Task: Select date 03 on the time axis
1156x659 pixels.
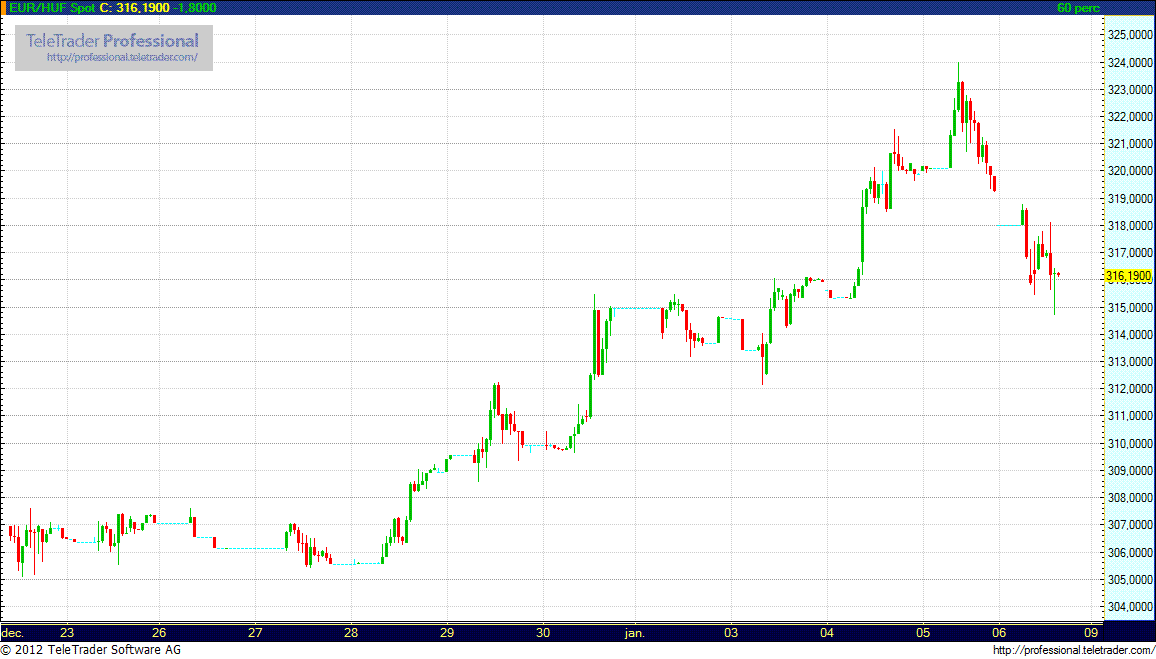Action: pos(731,632)
